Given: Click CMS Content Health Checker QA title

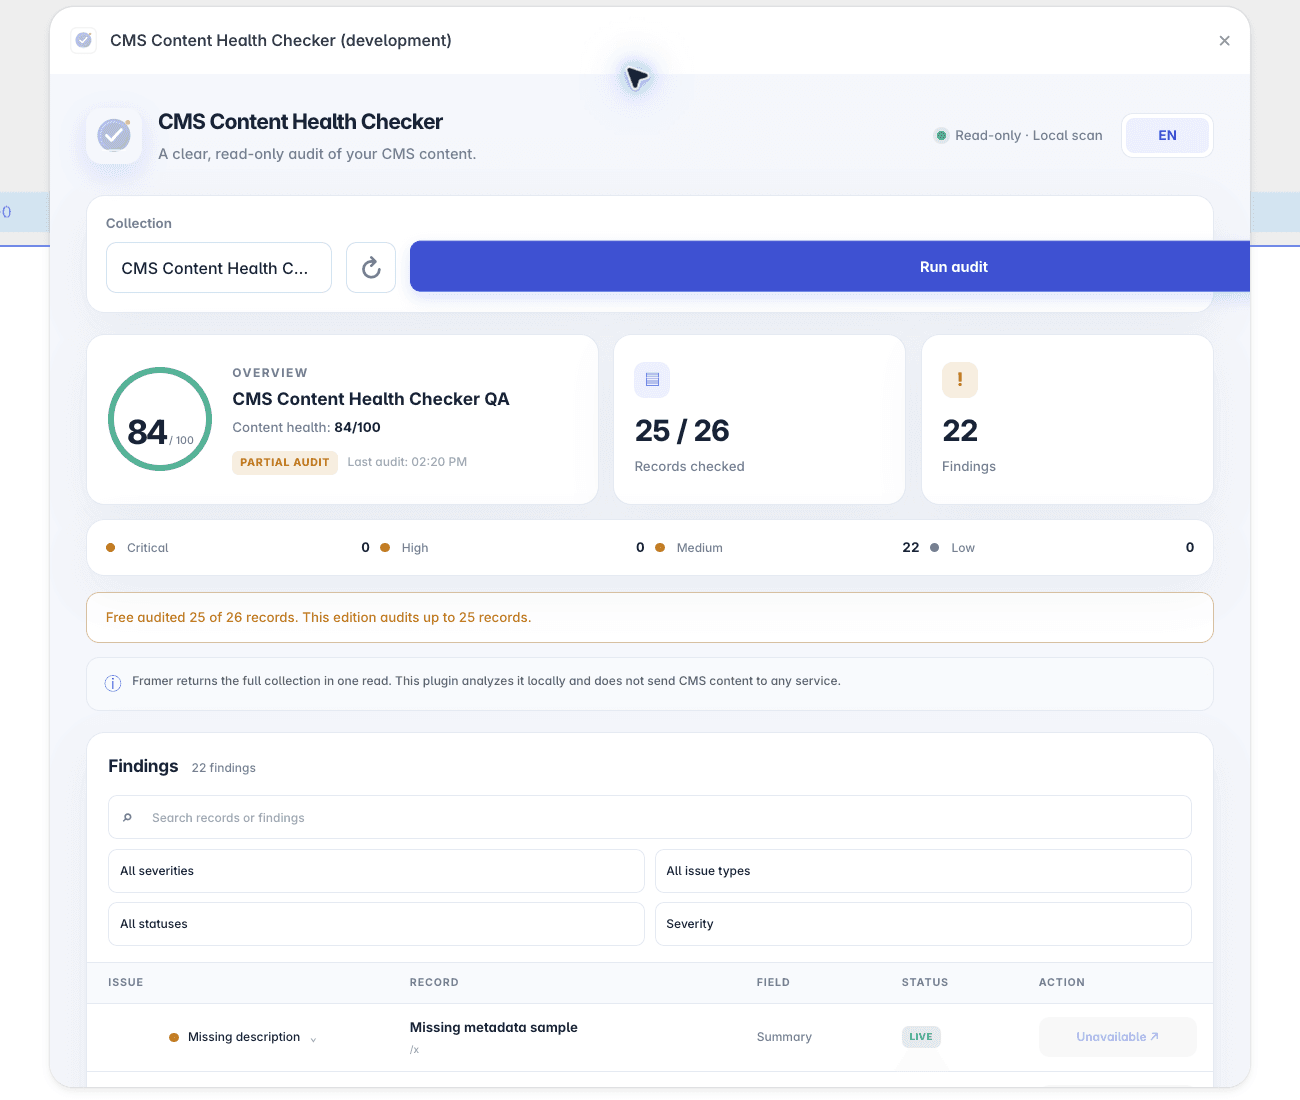Looking at the screenshot, I should (x=371, y=399).
